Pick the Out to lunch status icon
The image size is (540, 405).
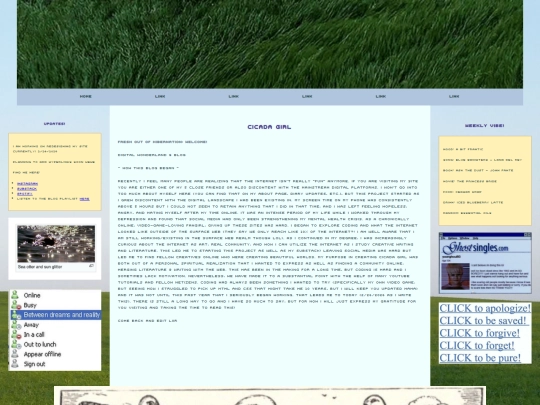point(15,344)
